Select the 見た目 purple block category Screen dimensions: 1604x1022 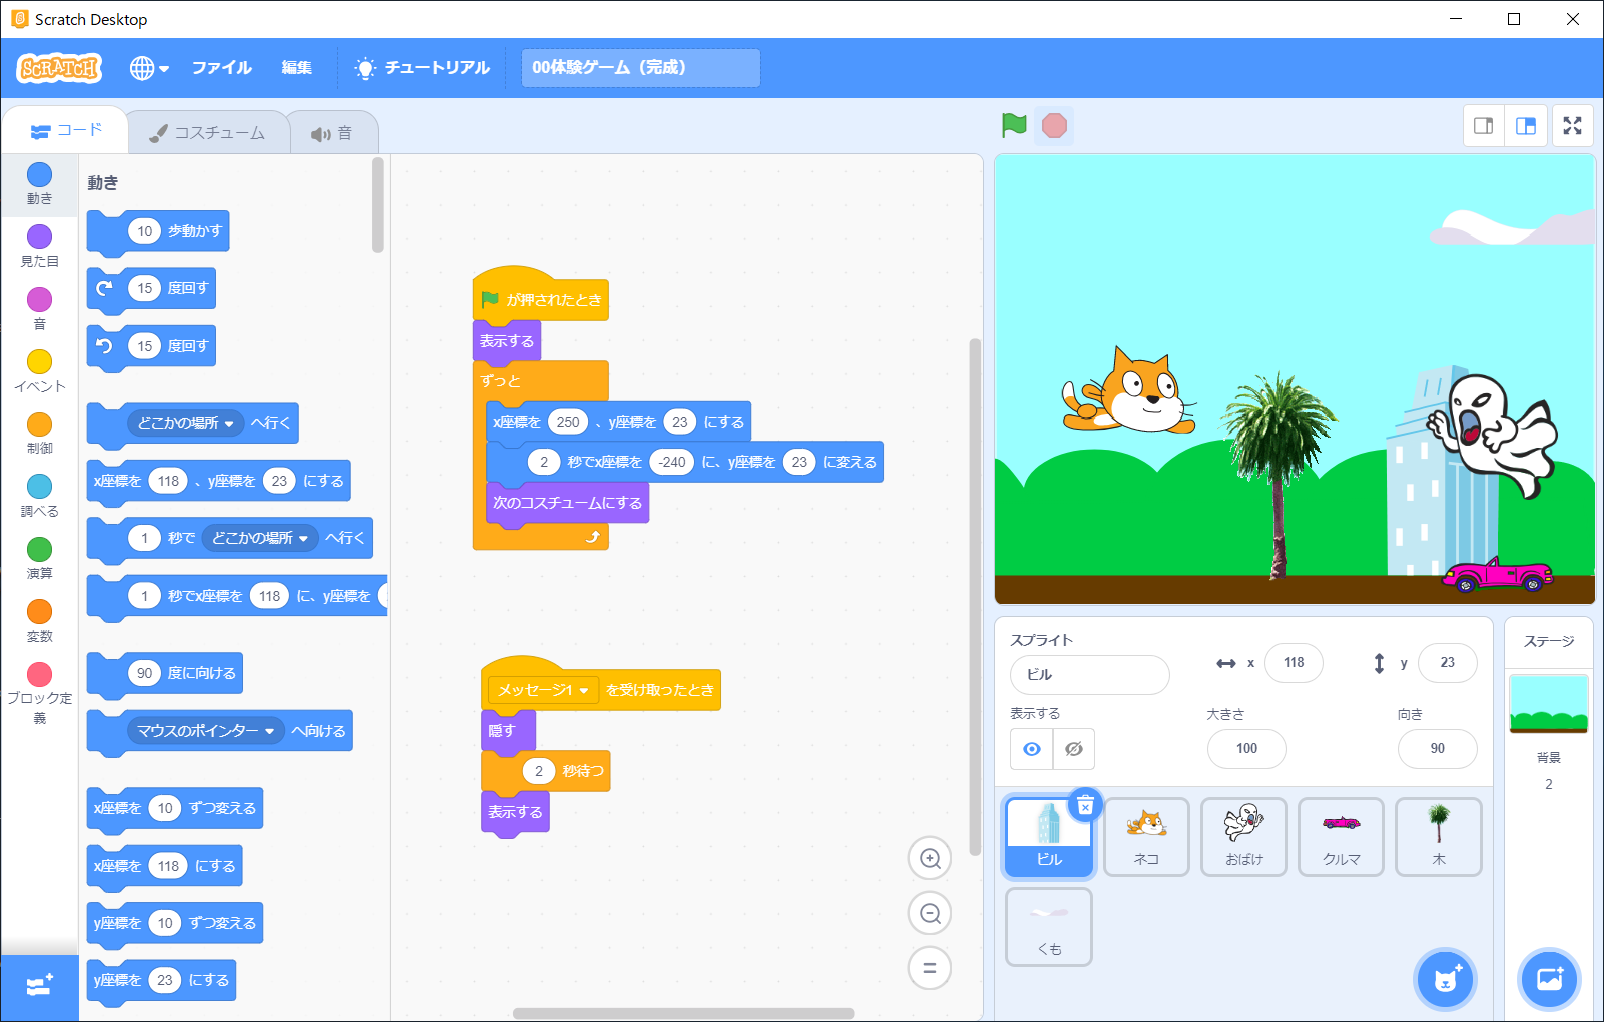point(40,245)
